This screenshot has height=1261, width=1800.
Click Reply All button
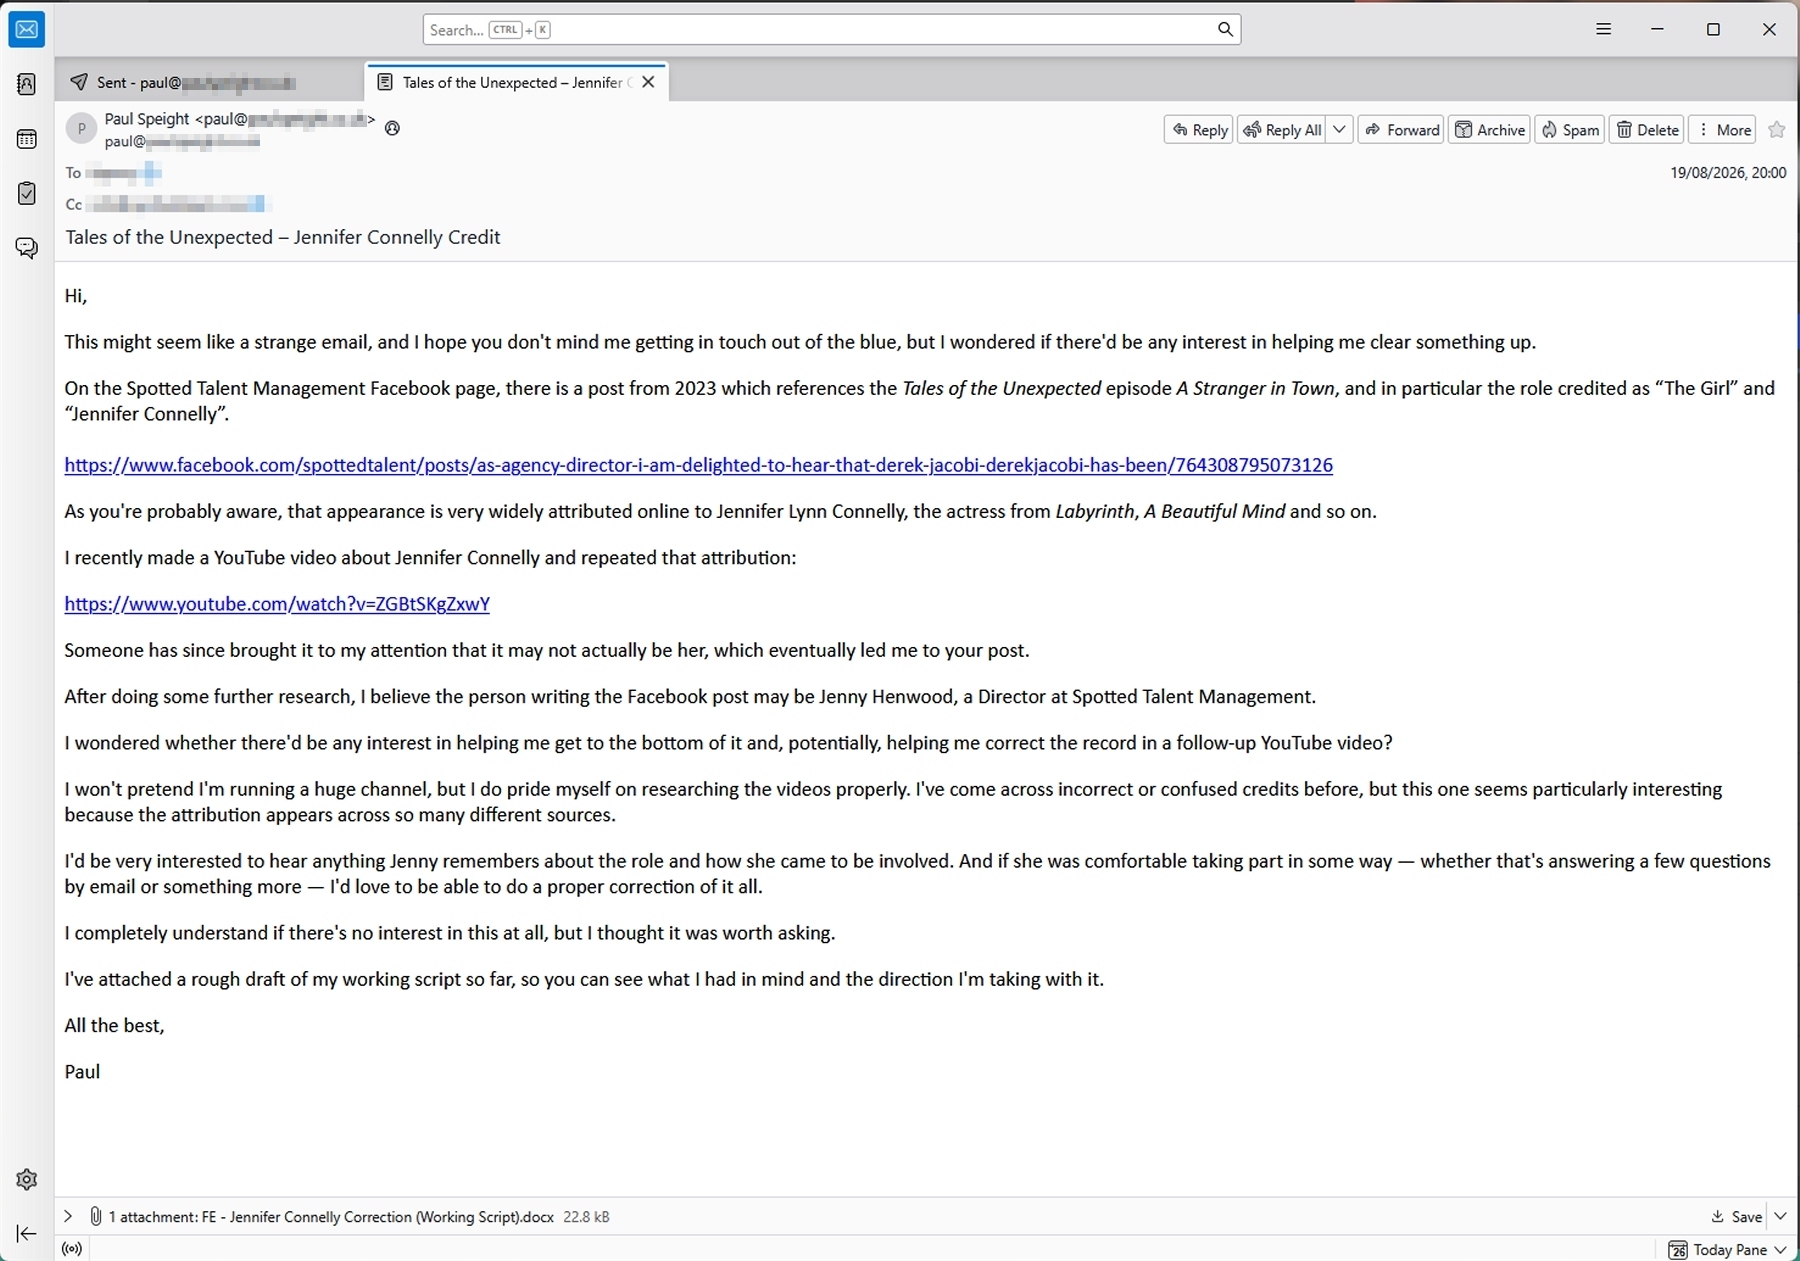click(1282, 130)
